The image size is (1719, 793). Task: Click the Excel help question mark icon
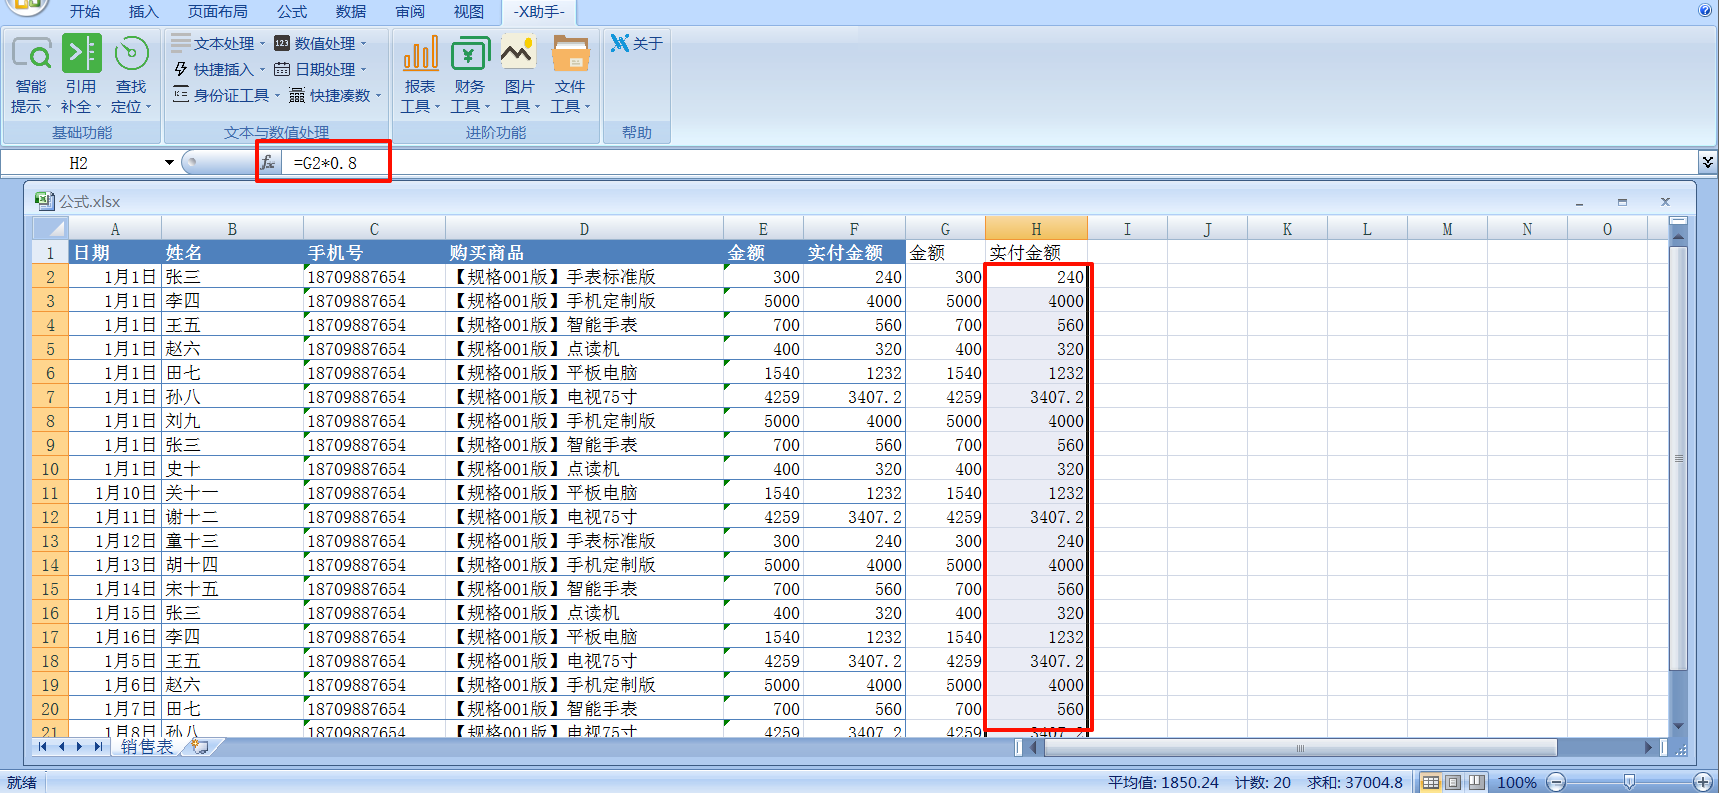pyautogui.click(x=1705, y=10)
